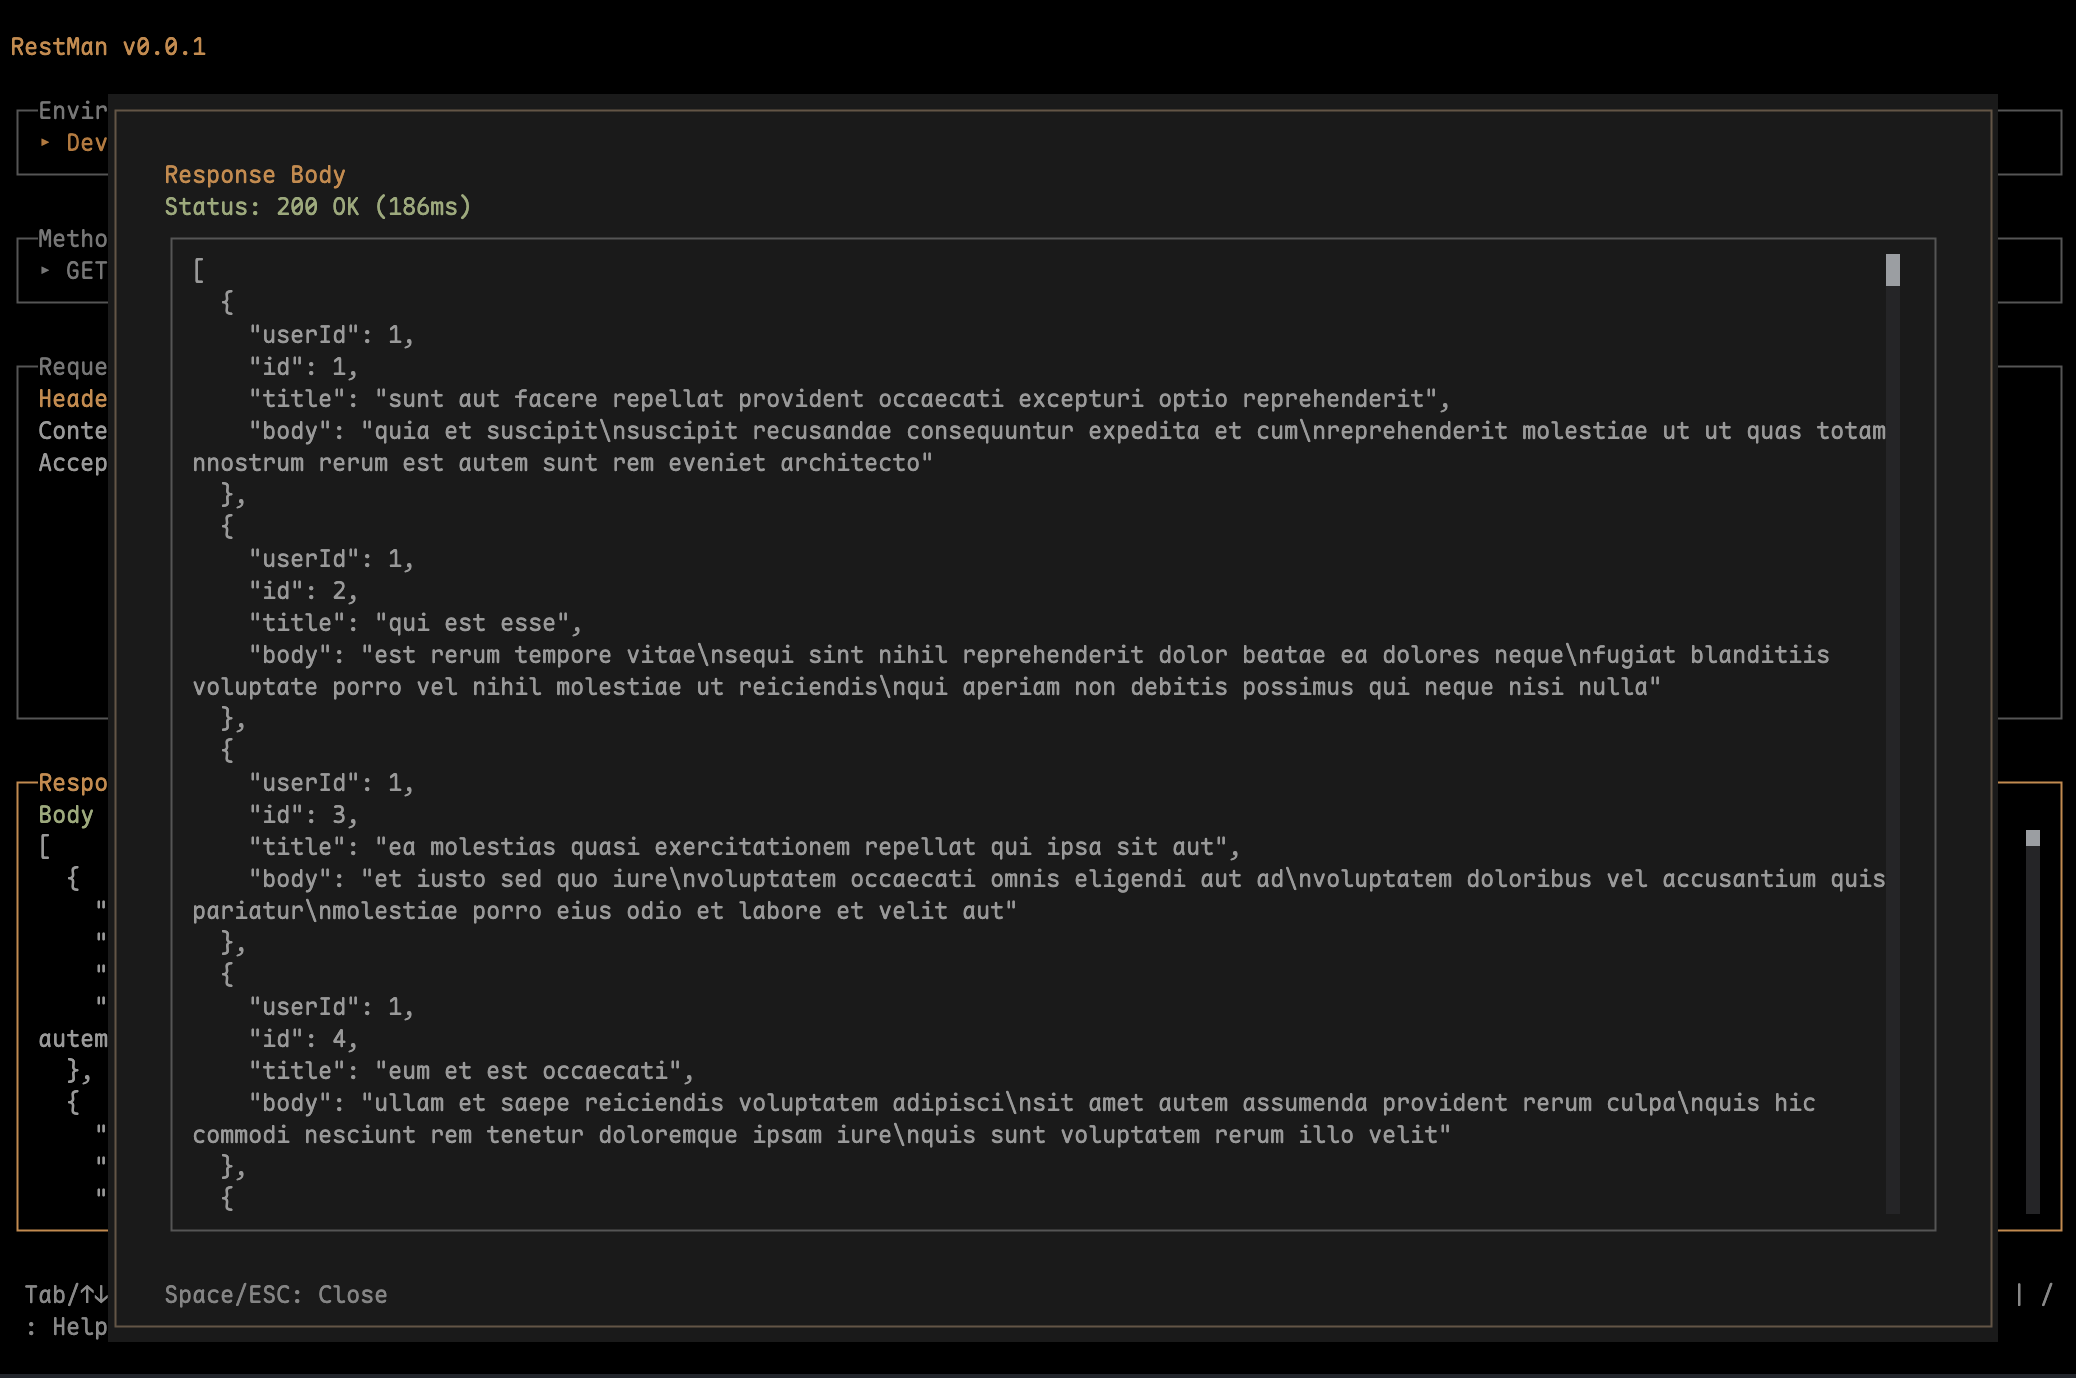
Task: Click the Help shortcut hint at the bottom
Action: tap(78, 1327)
